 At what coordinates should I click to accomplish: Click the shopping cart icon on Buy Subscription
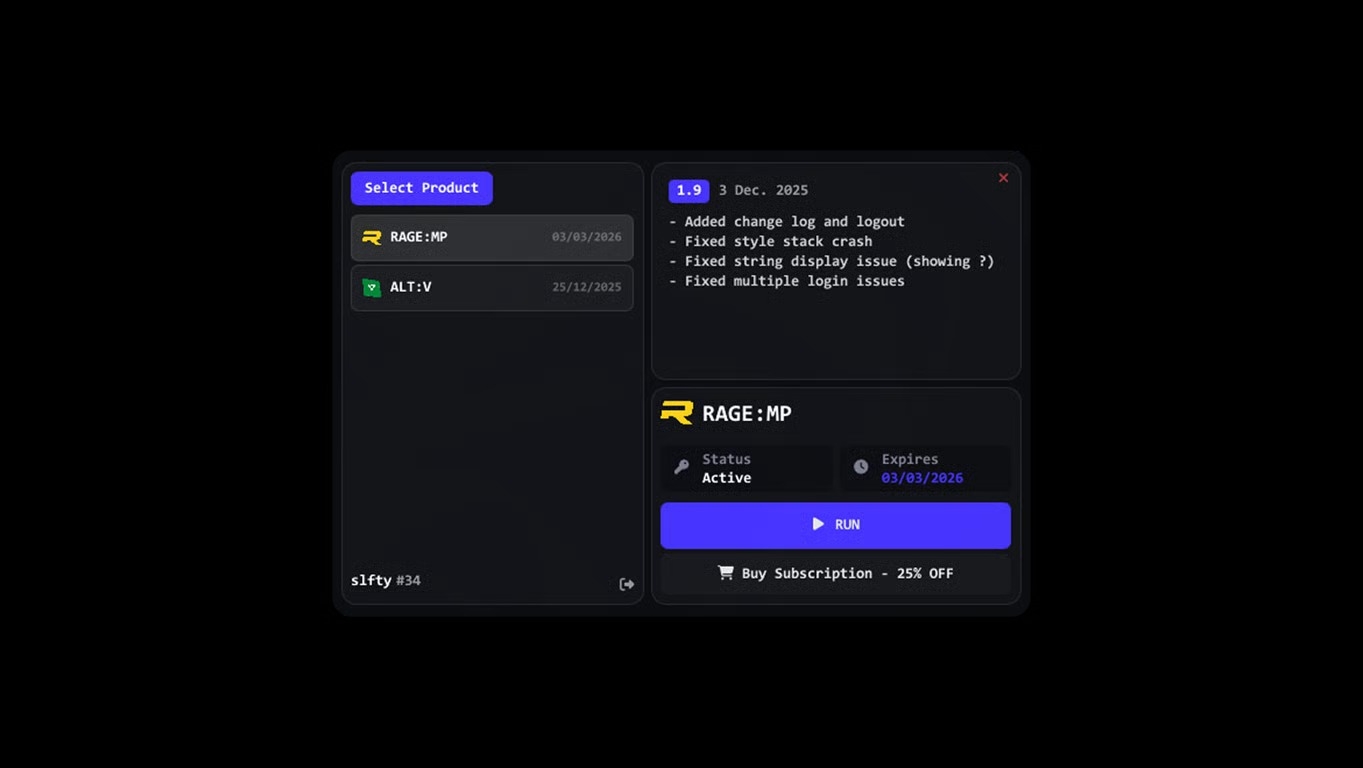pyautogui.click(x=725, y=573)
